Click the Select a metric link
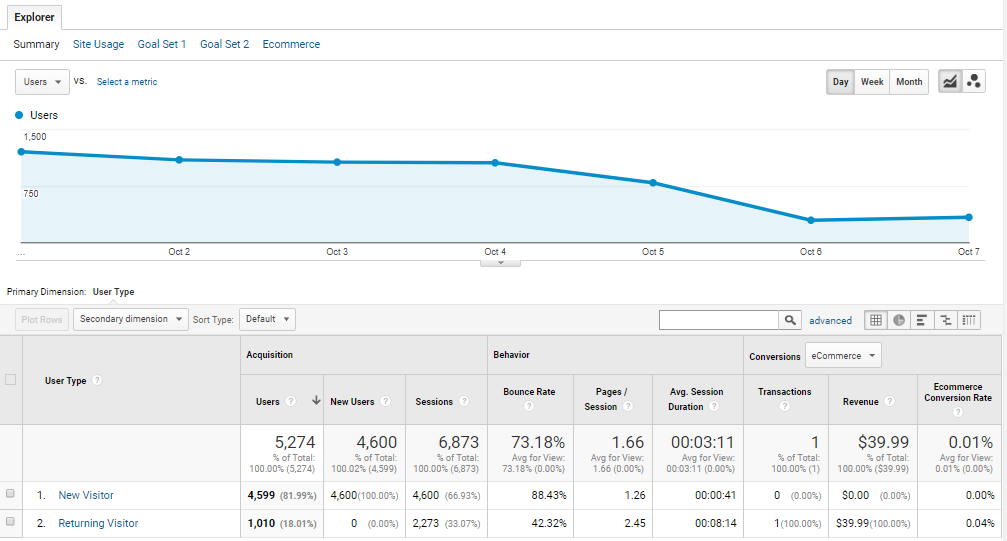The height and width of the screenshot is (541, 1007). (127, 82)
